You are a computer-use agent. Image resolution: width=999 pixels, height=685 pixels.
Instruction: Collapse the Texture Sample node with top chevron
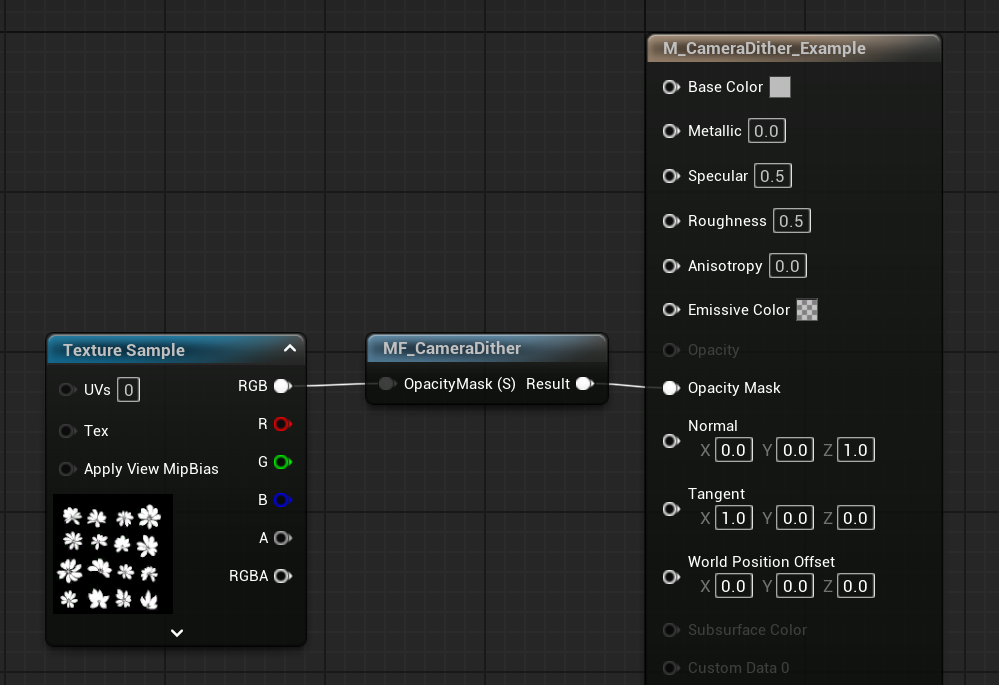point(290,349)
